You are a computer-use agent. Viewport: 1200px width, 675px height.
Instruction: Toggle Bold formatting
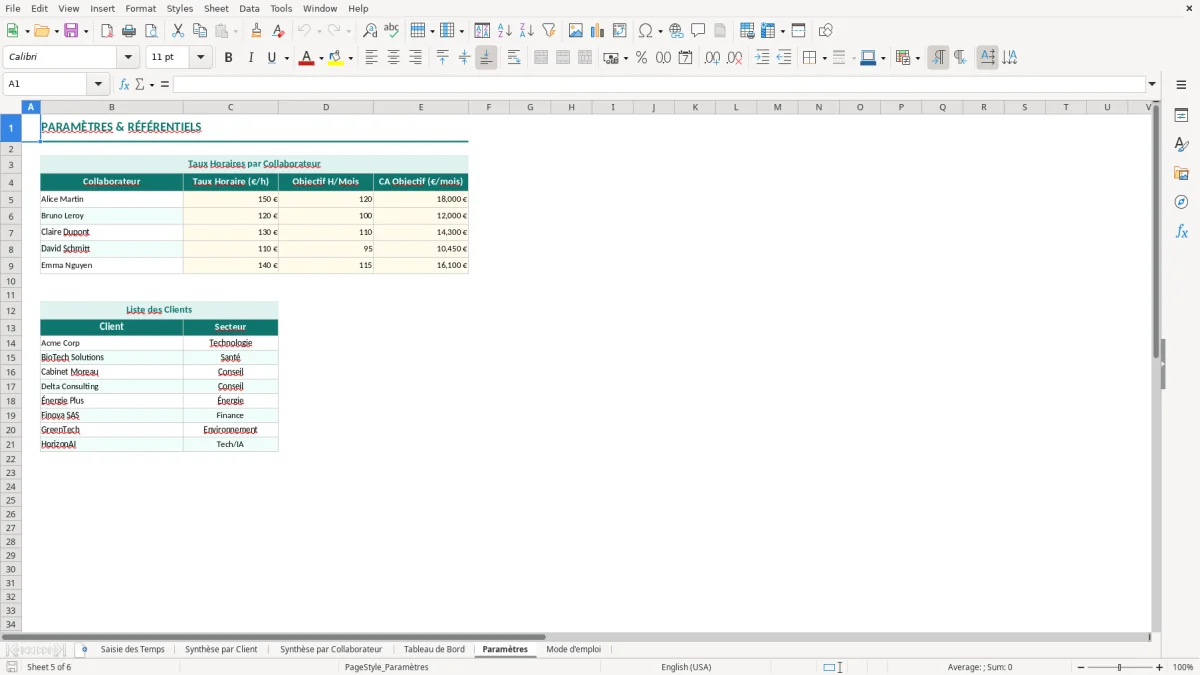(229, 58)
